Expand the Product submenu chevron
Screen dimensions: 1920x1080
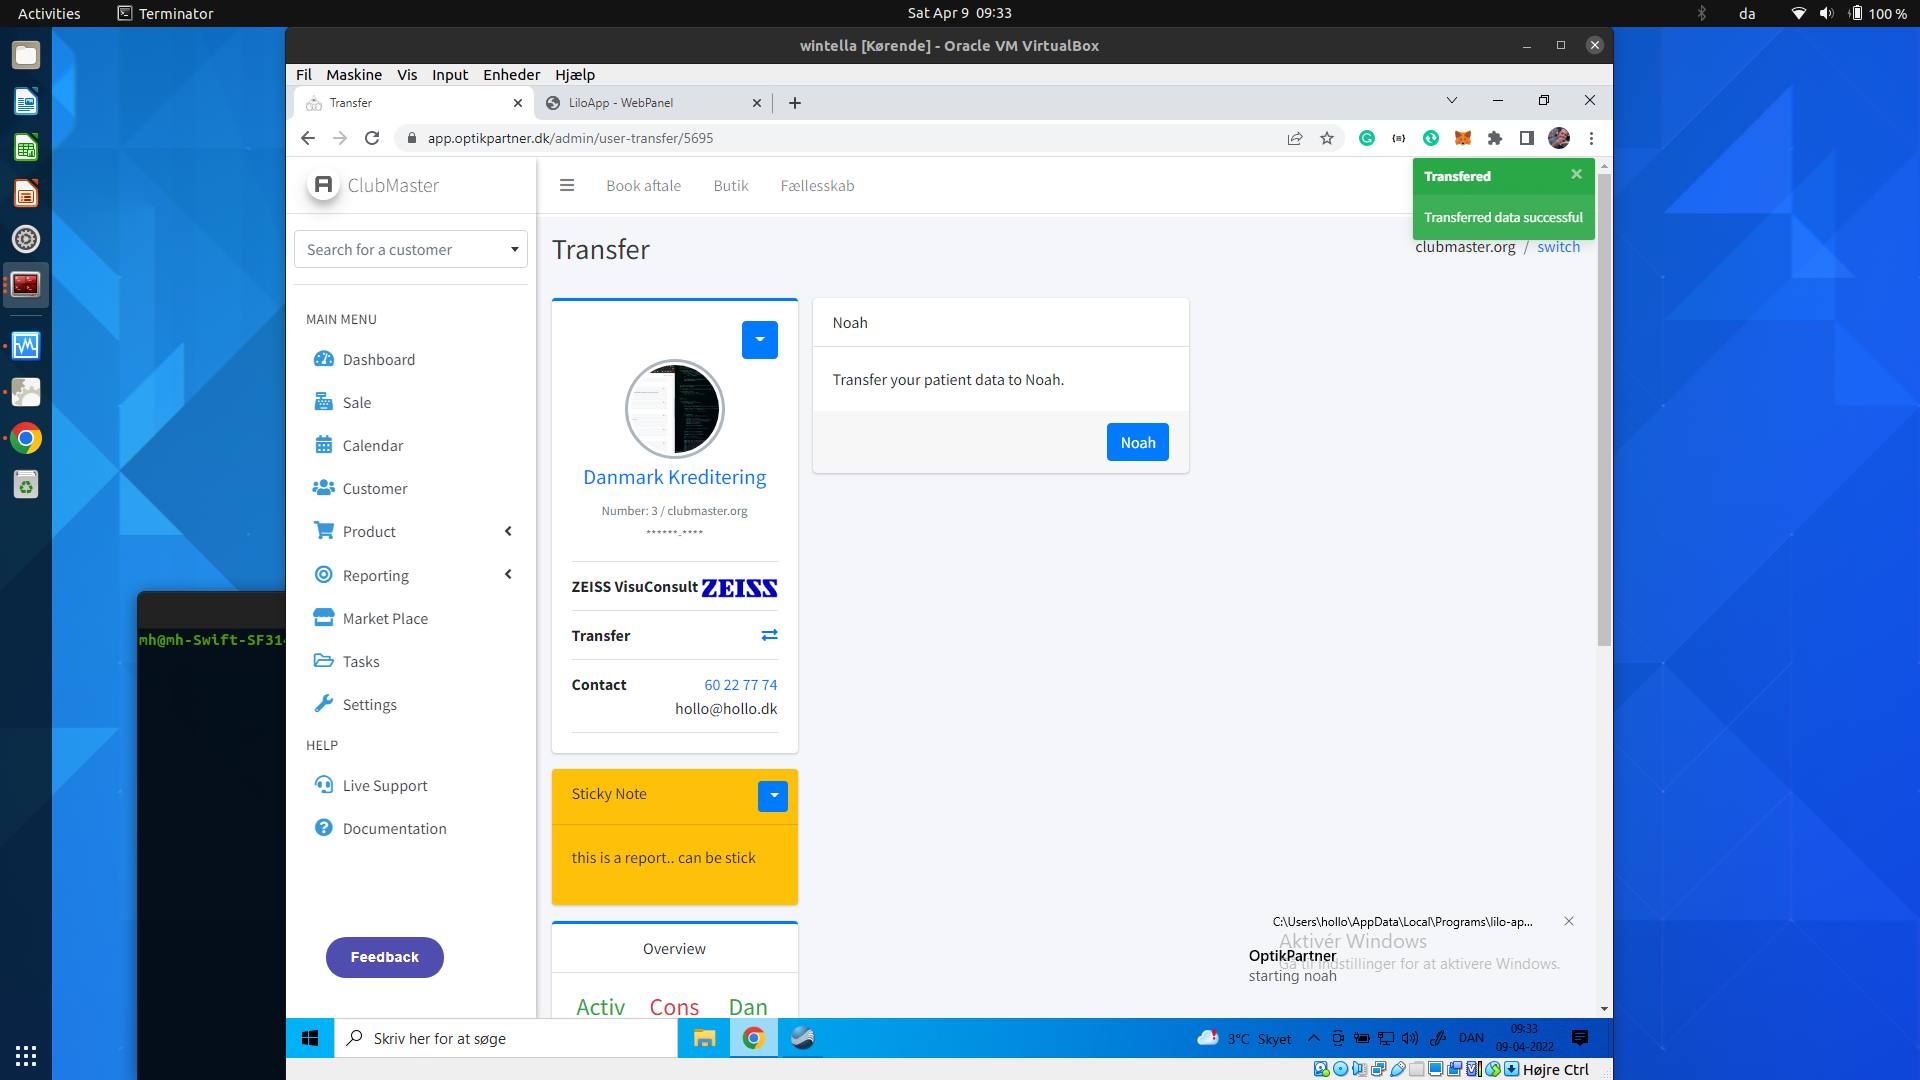coord(508,532)
